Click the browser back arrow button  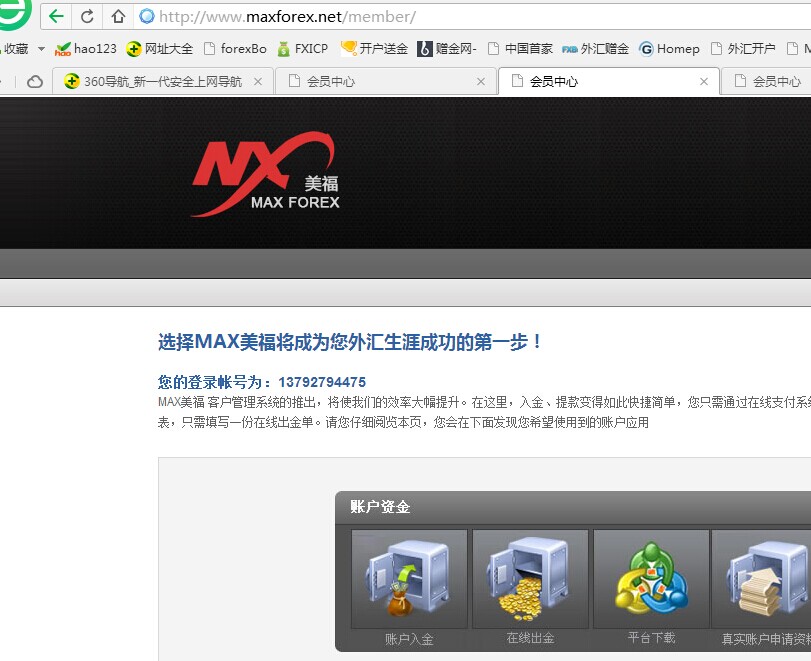click(56, 17)
